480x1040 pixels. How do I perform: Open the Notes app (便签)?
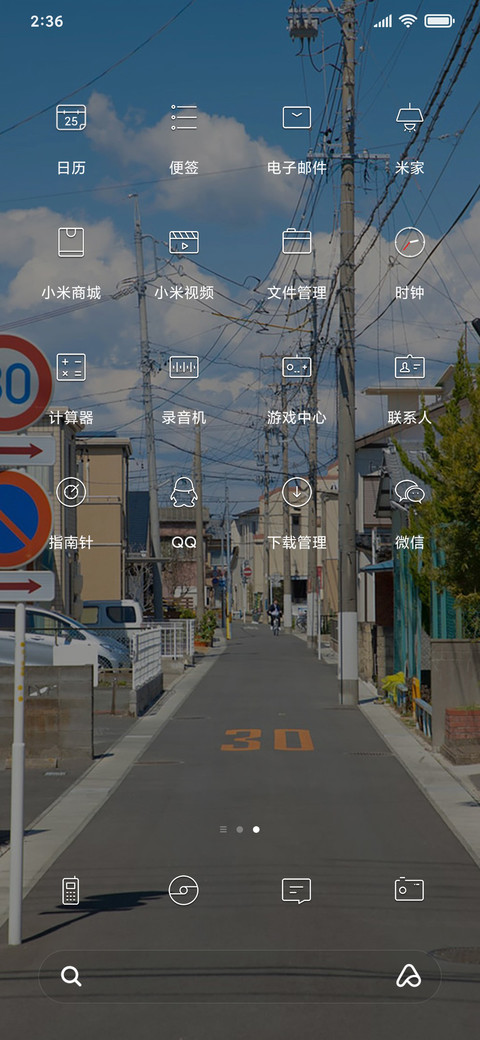[x=184, y=118]
